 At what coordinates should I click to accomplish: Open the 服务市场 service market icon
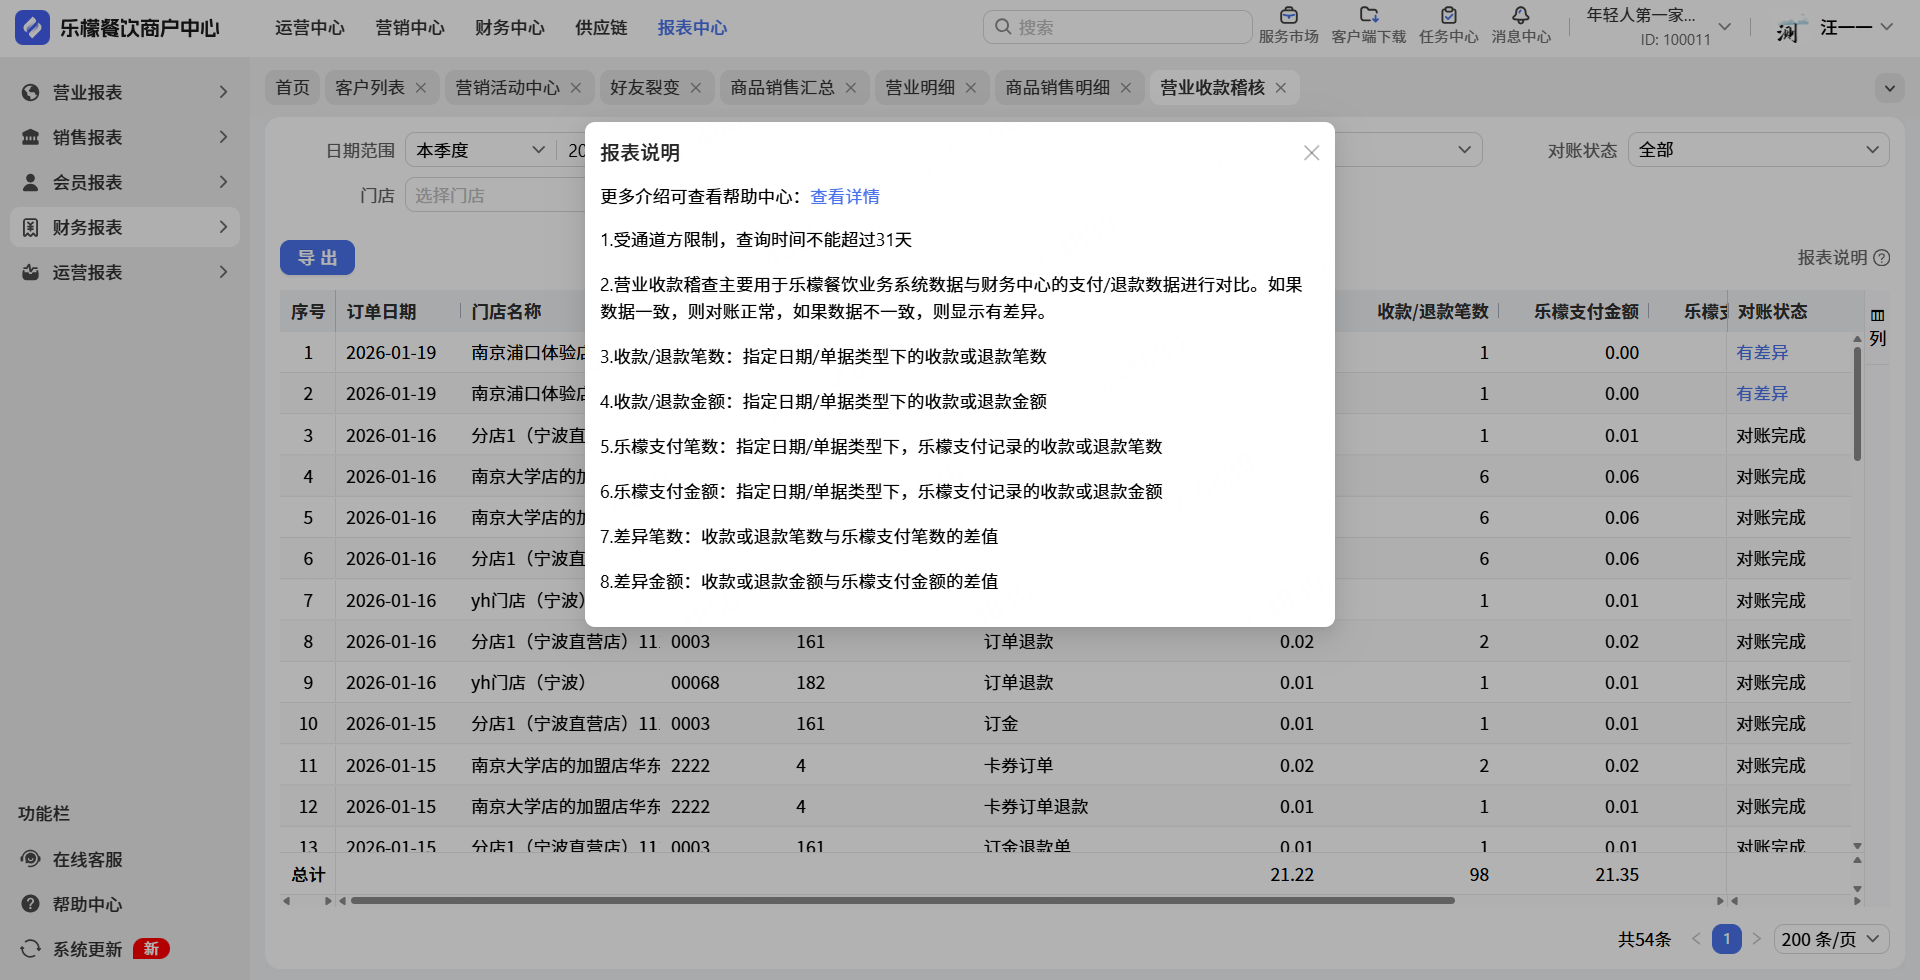(1288, 16)
